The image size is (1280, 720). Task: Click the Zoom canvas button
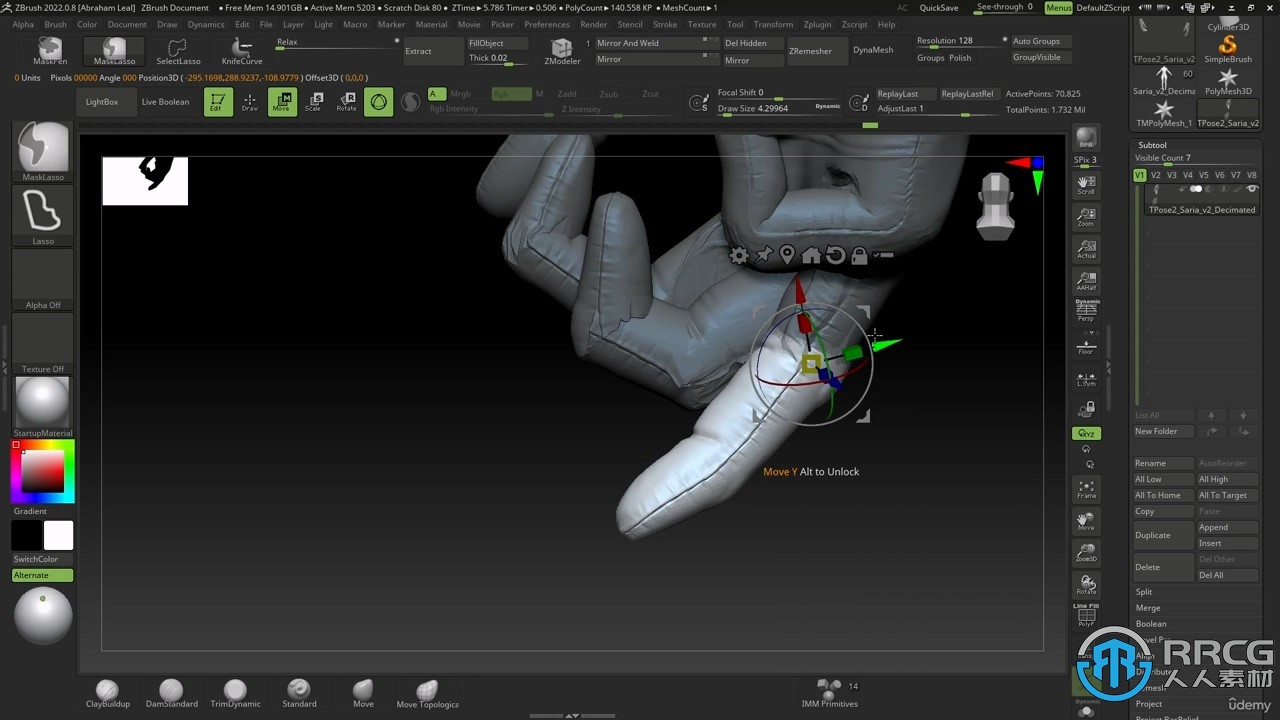(x=1086, y=217)
